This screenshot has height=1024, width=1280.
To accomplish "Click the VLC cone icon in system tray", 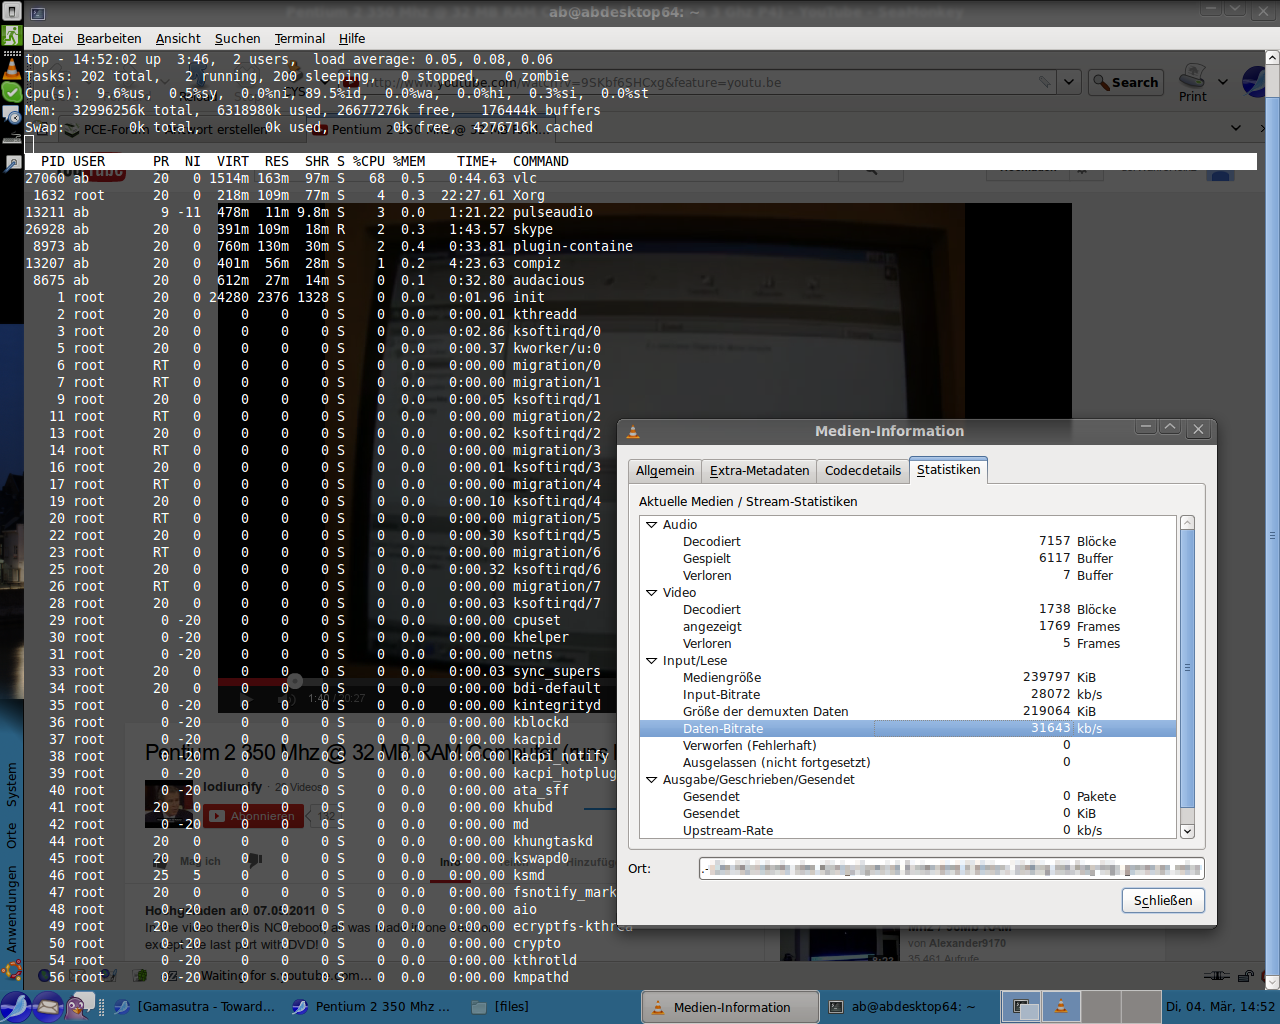I will click(x=1061, y=1006).
